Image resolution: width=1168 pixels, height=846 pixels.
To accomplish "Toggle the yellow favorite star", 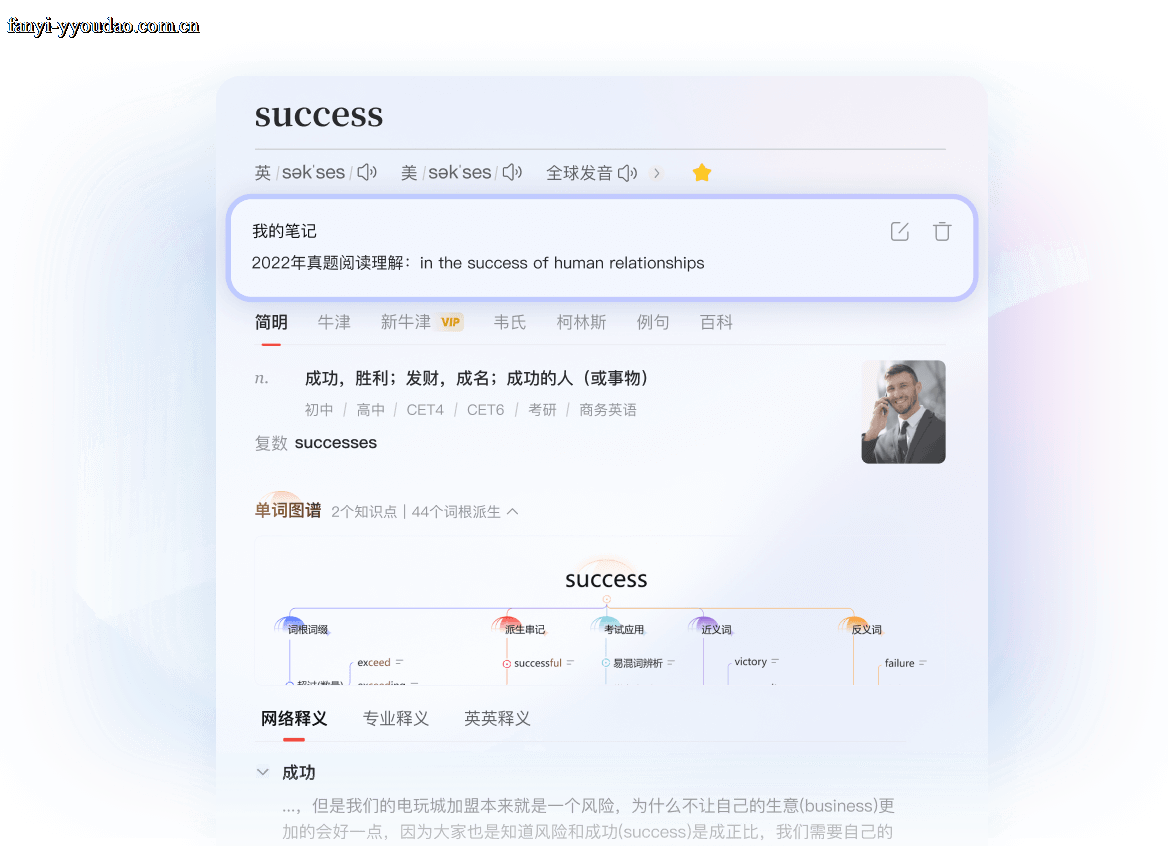I will coord(702,173).
